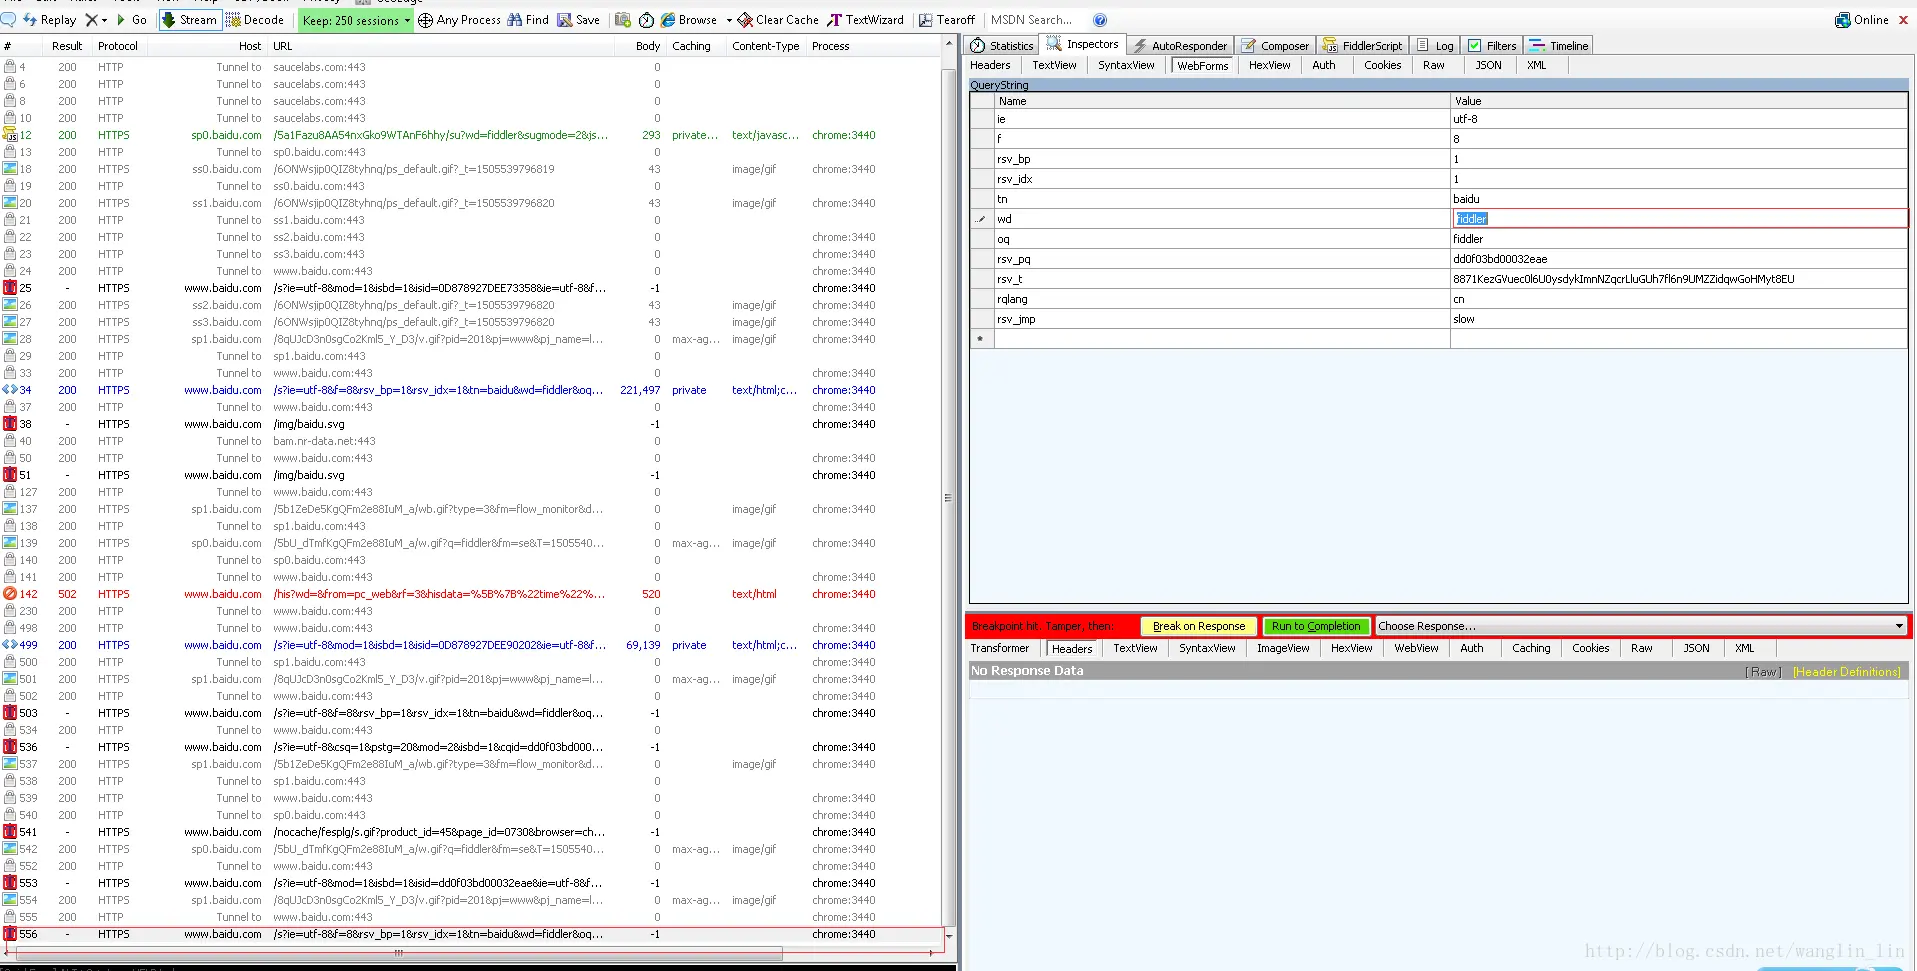Image resolution: width=1917 pixels, height=971 pixels.
Task: Open the Log tab
Action: point(1436,46)
